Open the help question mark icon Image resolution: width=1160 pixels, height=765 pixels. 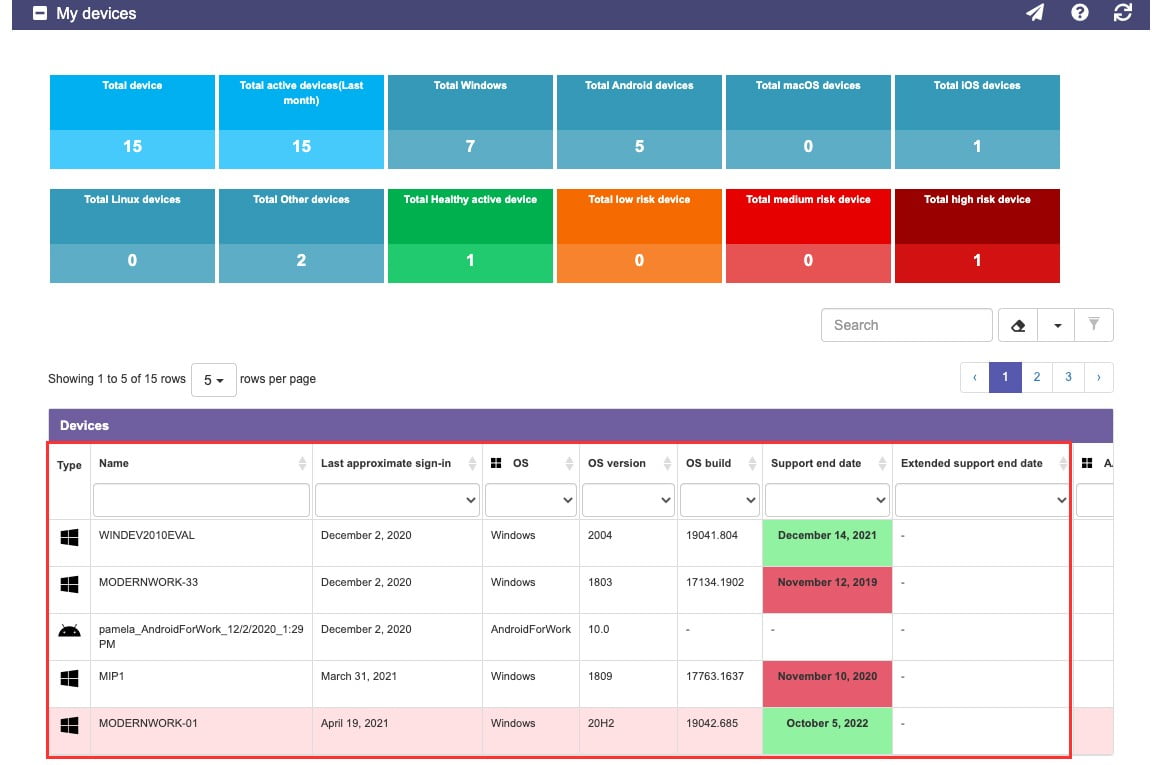(x=1079, y=13)
